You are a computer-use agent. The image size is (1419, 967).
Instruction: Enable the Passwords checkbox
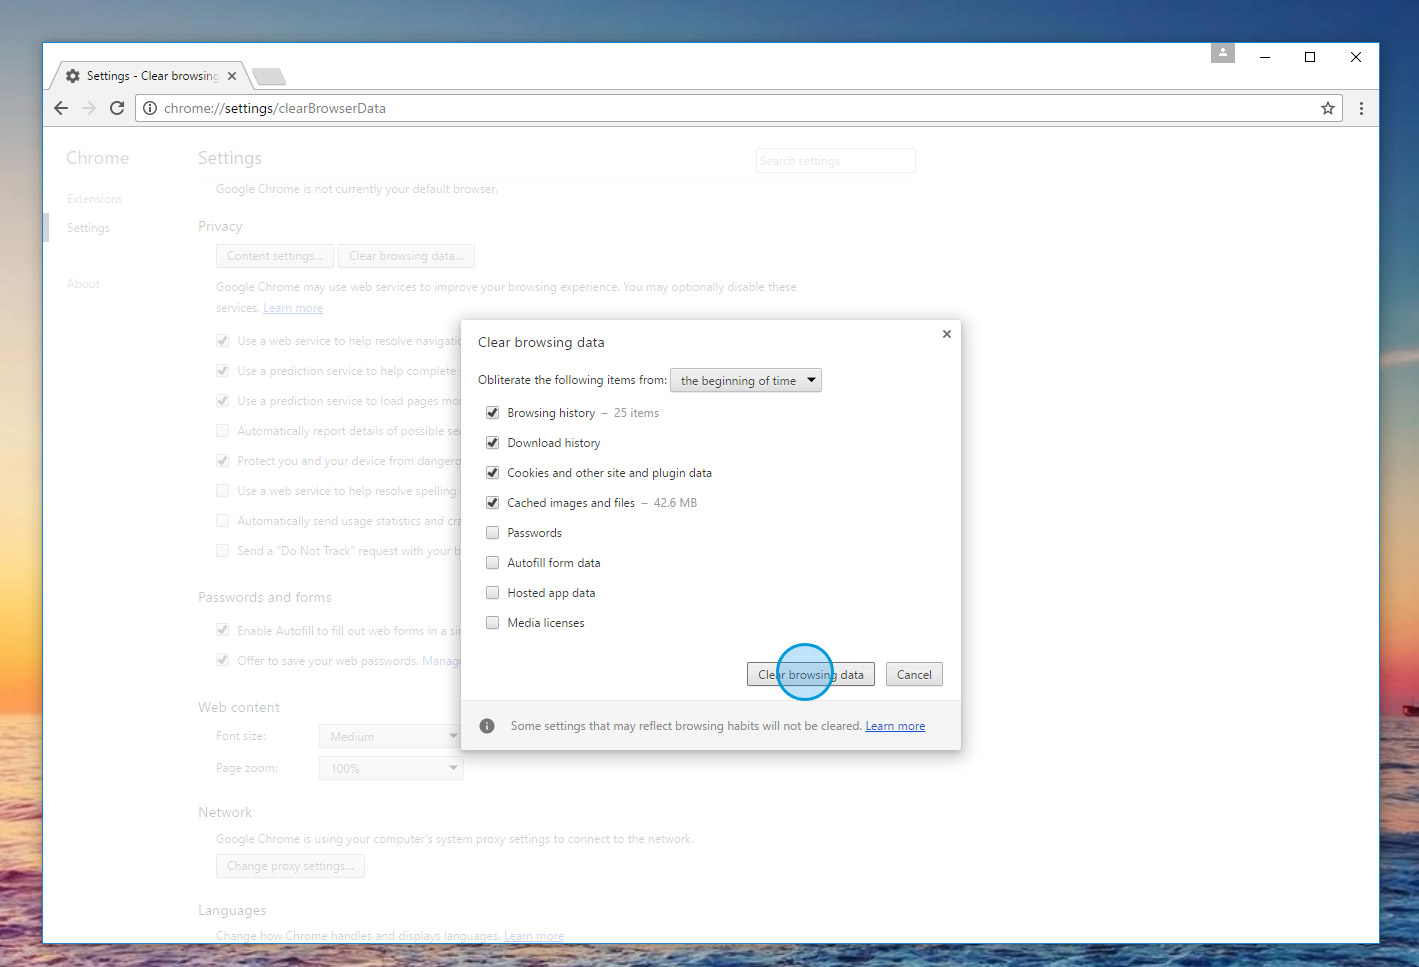tap(492, 533)
